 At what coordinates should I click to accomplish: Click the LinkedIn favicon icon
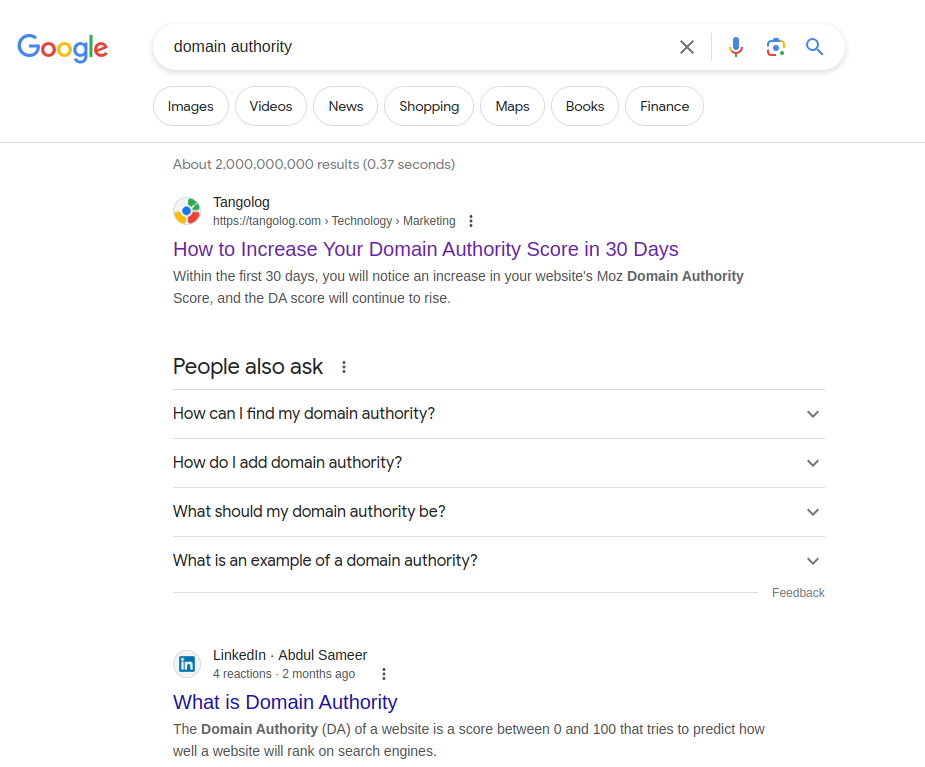tap(187, 664)
